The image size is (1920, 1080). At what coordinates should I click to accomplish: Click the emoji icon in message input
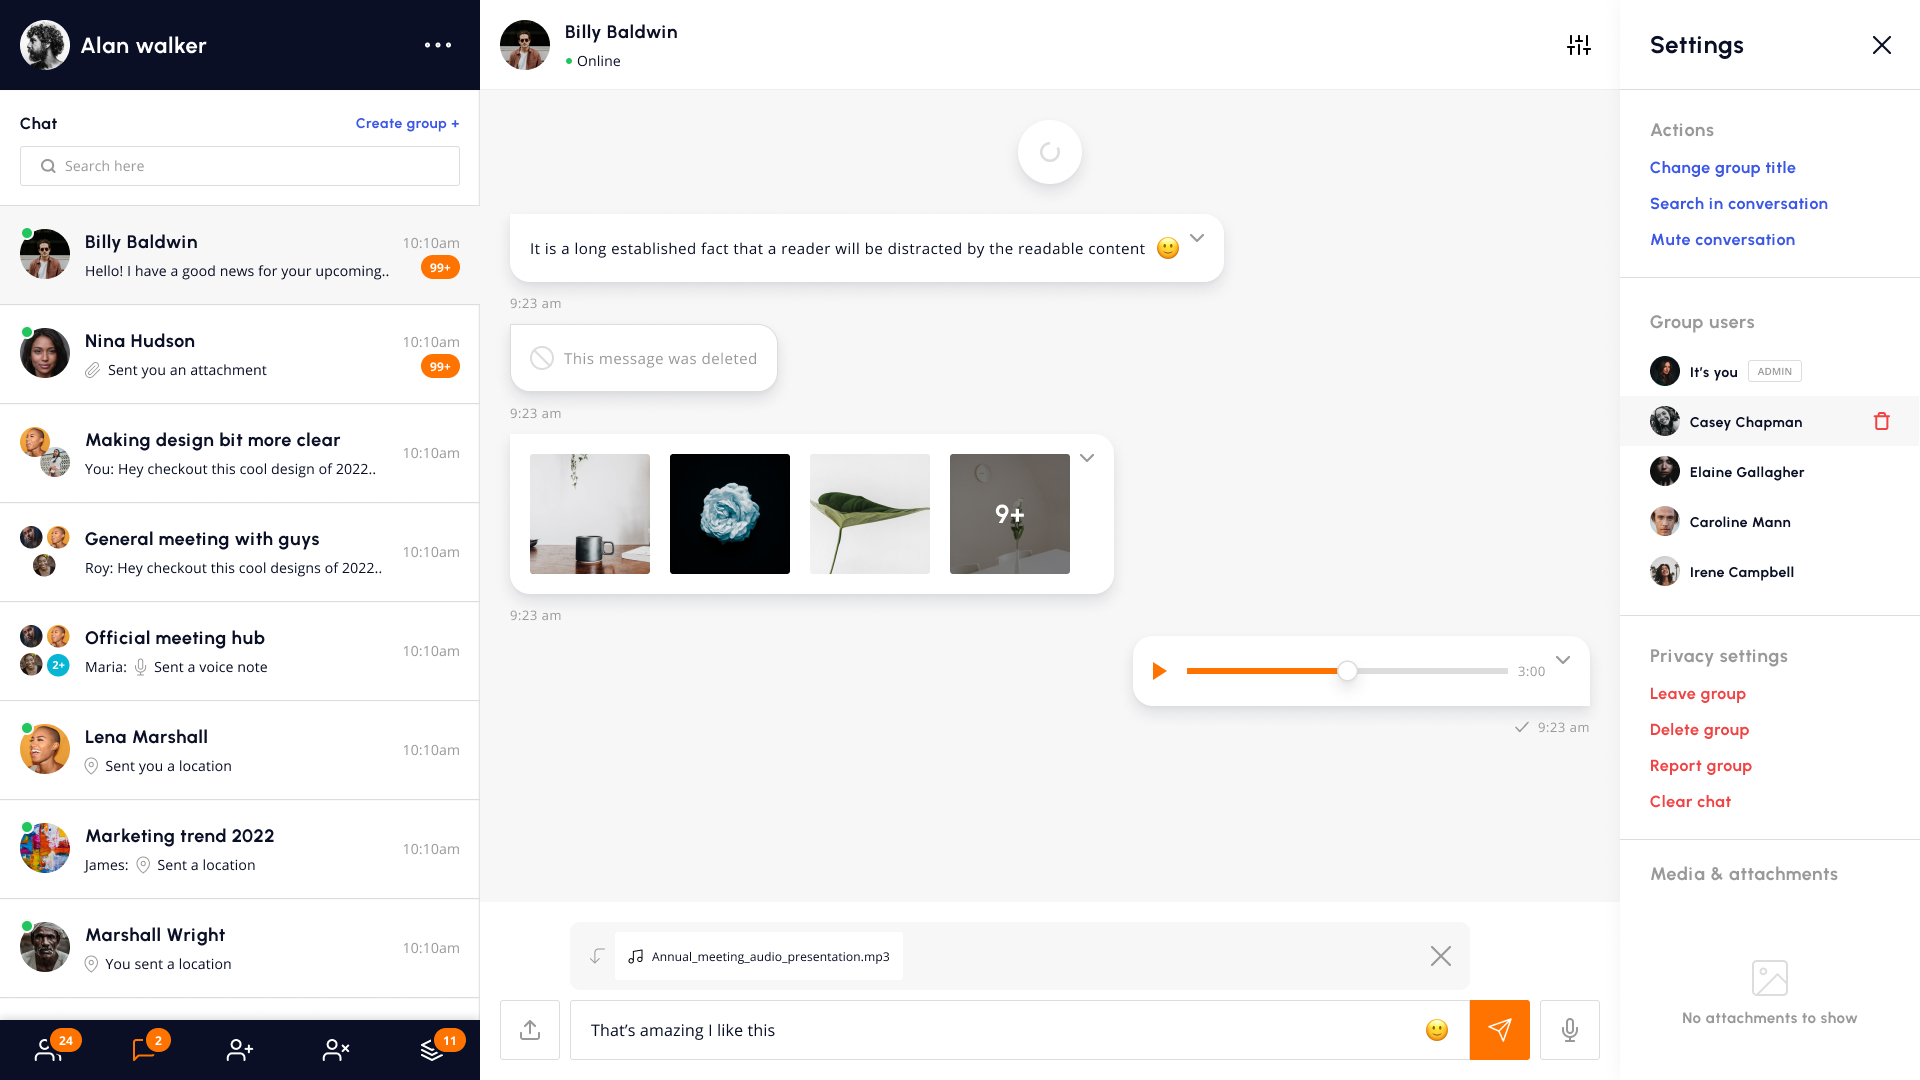[x=1436, y=1029]
